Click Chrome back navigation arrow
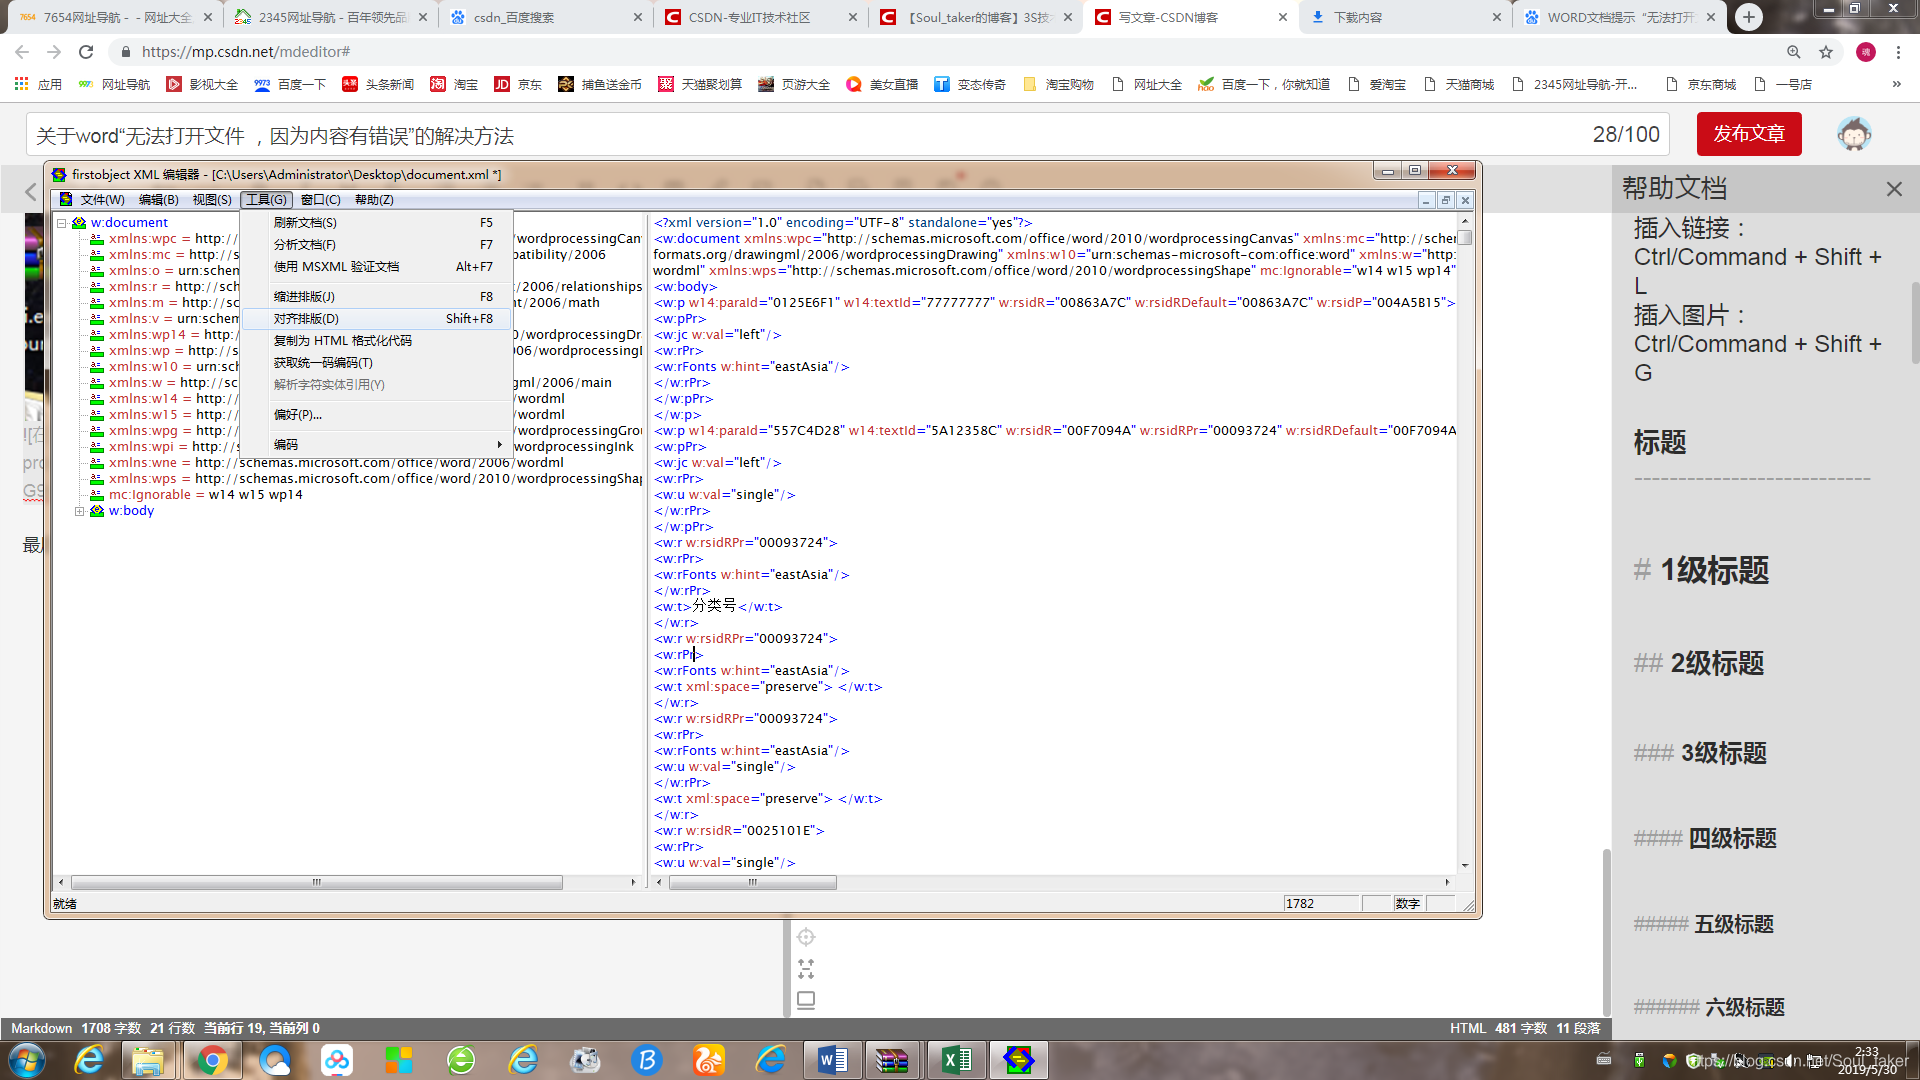Viewport: 1920px width, 1080px height. coord(22,52)
